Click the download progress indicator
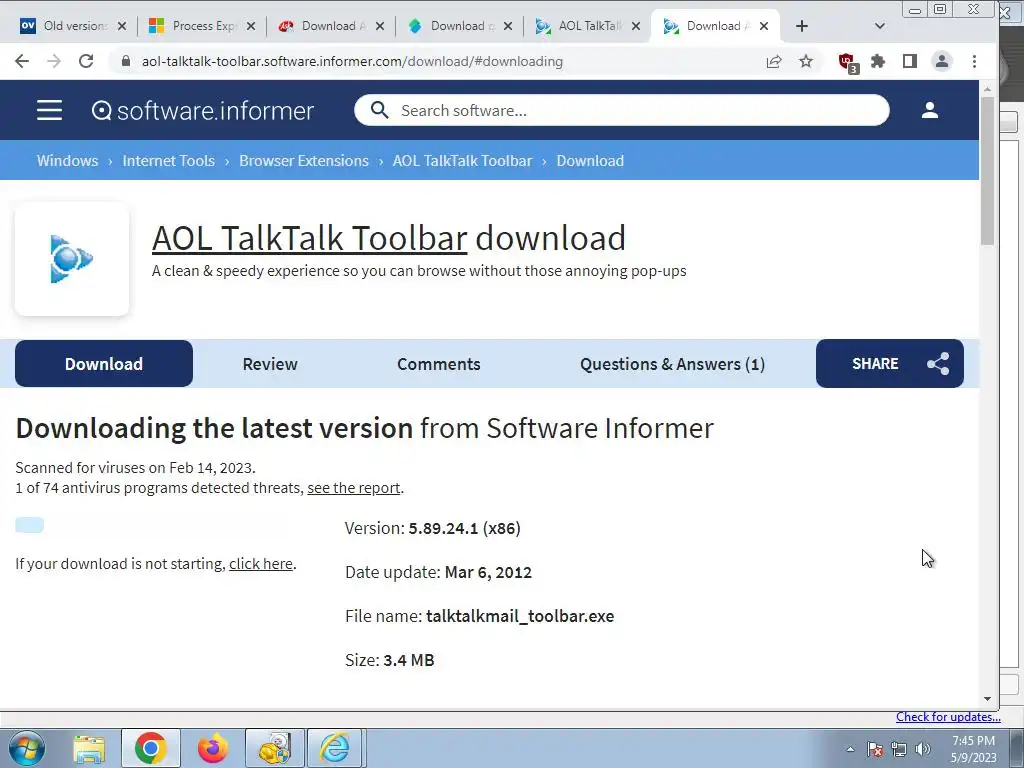 coord(29,525)
